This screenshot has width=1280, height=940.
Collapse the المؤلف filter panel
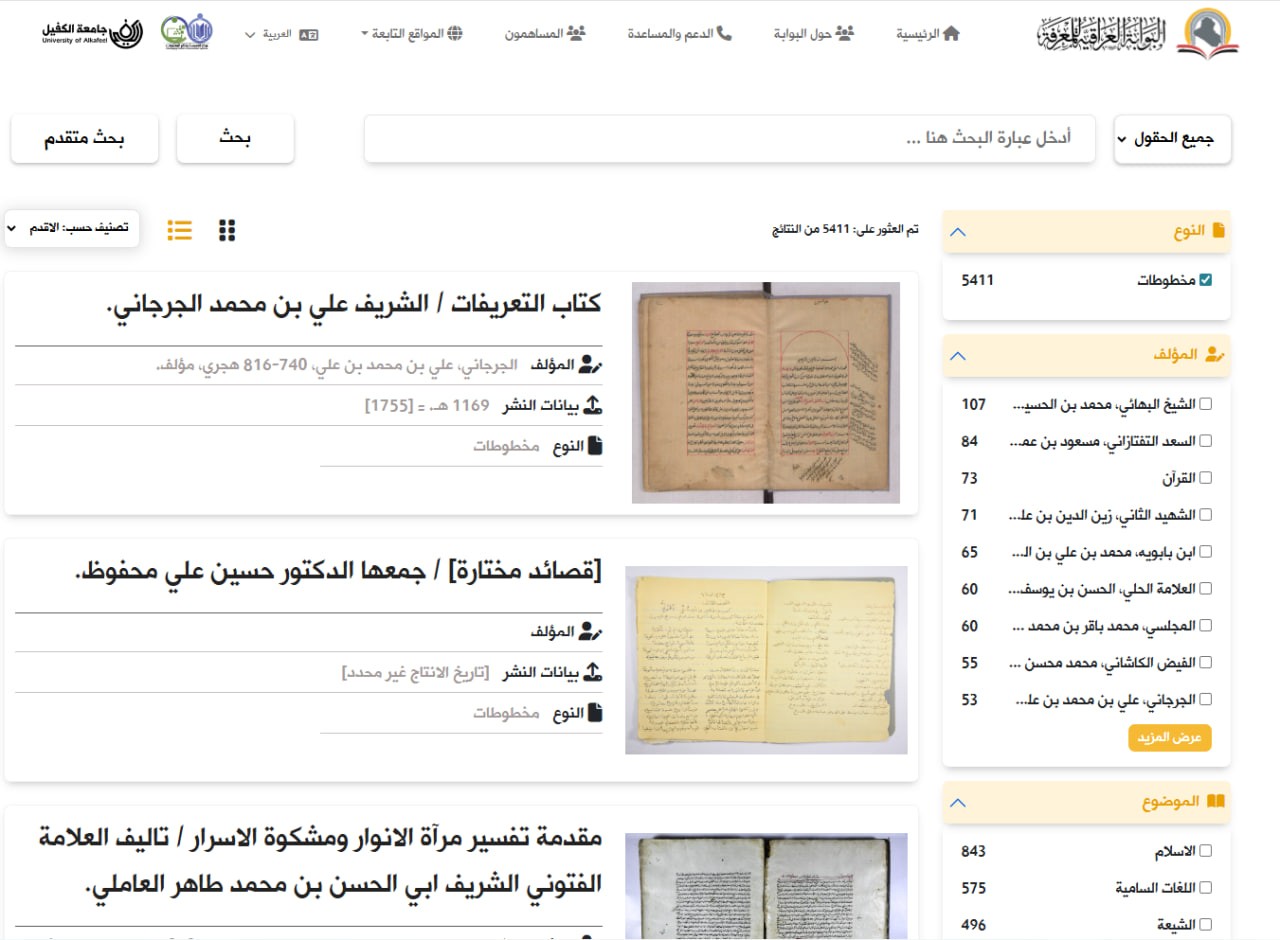pos(957,355)
